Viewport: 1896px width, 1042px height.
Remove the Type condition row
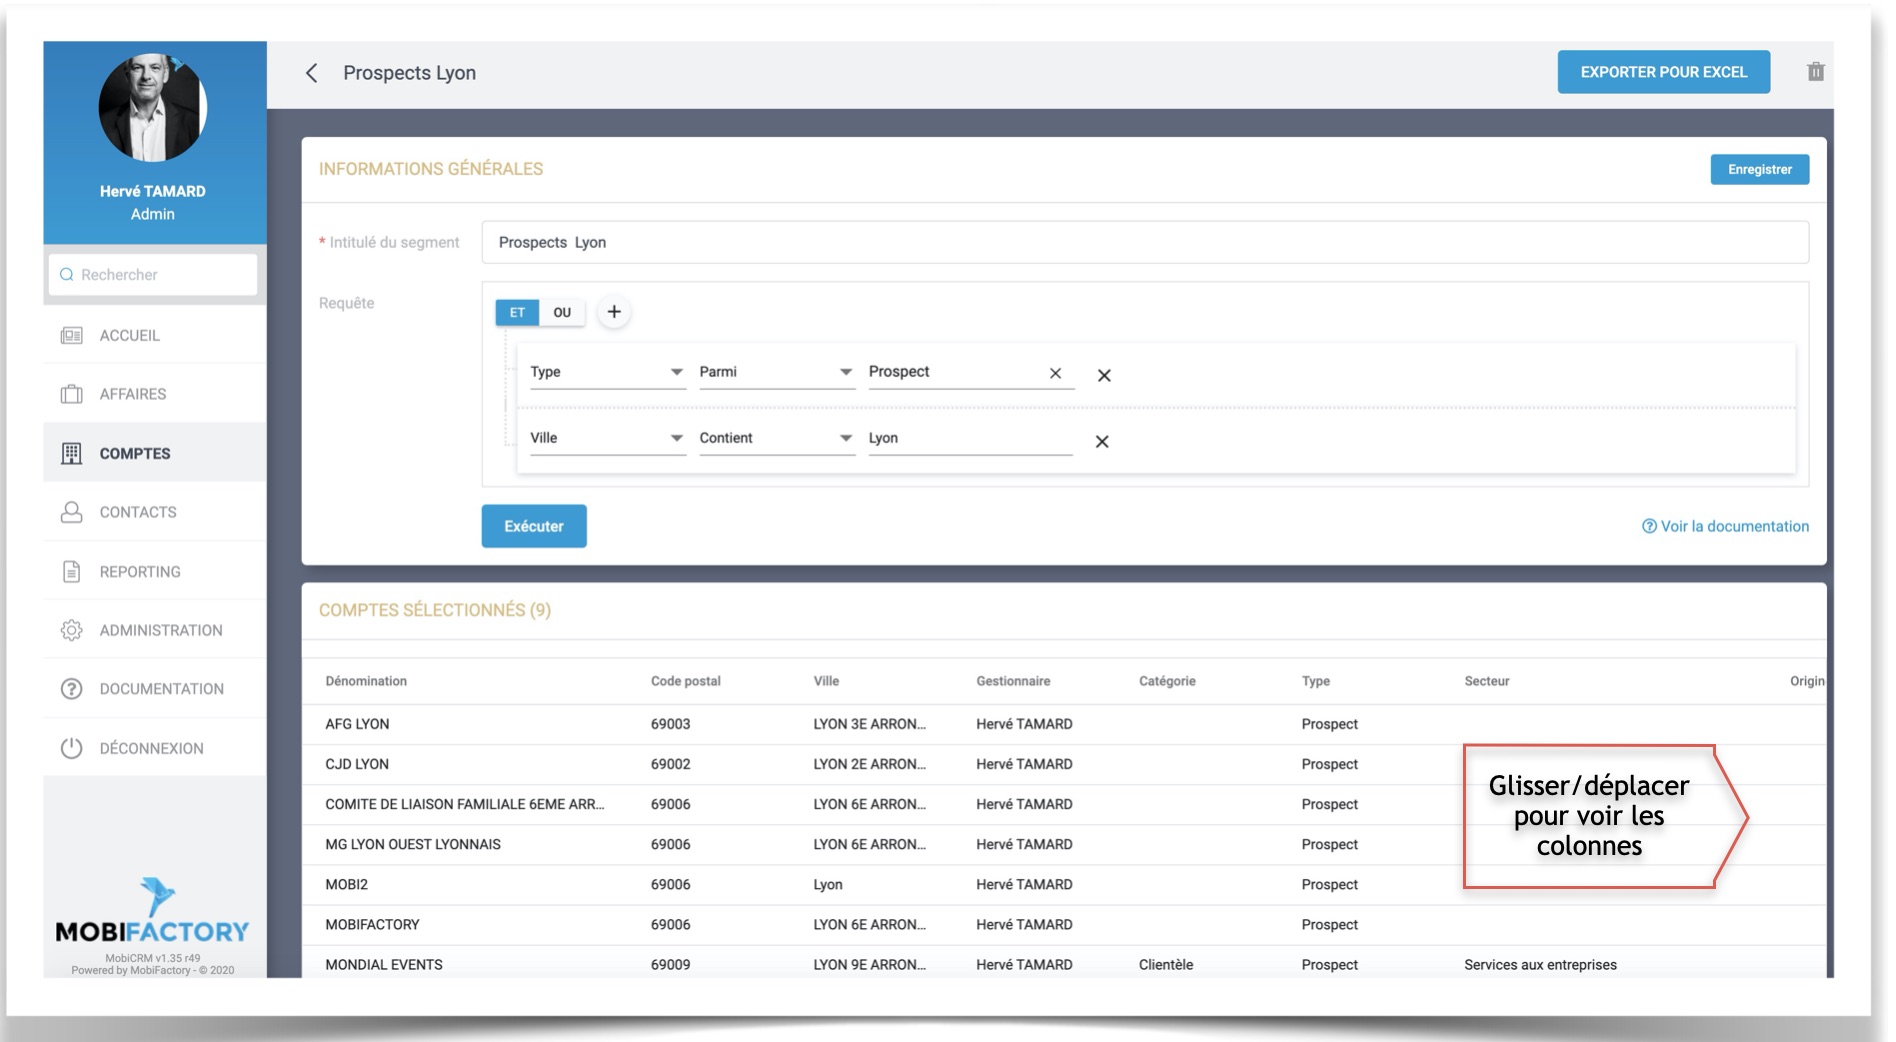coord(1104,376)
